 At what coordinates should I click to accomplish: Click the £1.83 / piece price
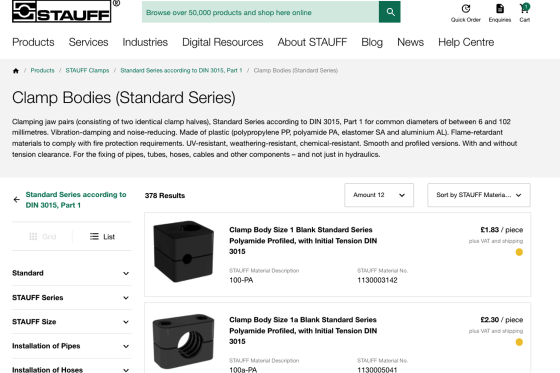coord(501,230)
